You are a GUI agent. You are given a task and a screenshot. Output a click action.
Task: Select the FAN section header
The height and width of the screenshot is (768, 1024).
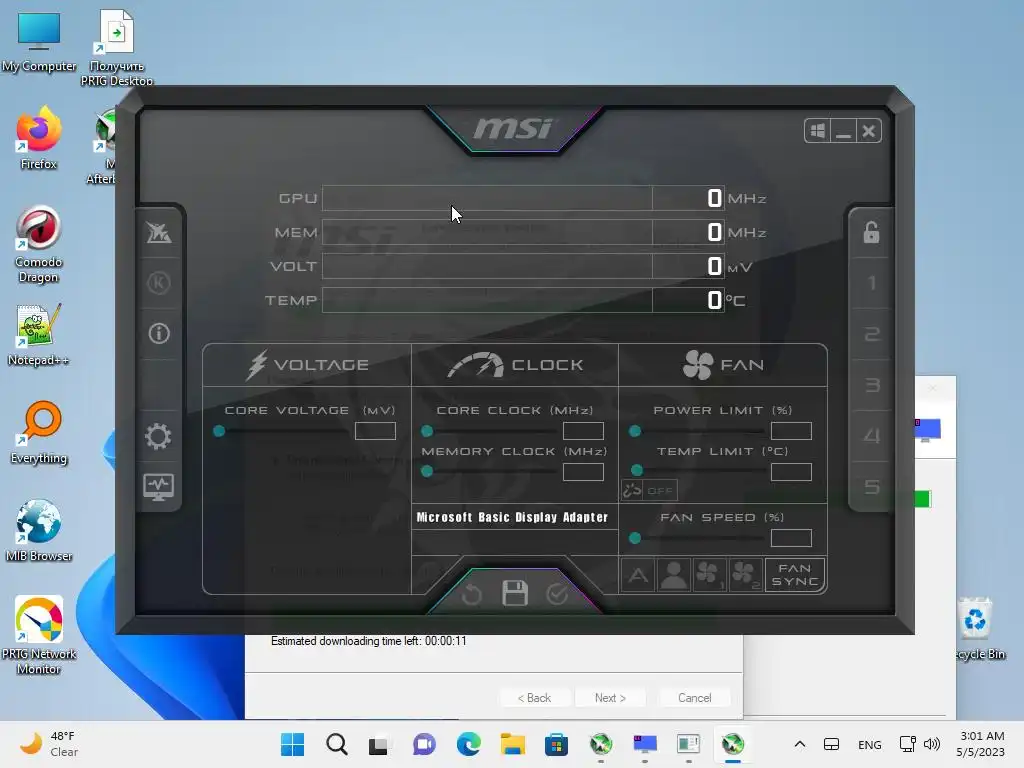click(x=723, y=365)
